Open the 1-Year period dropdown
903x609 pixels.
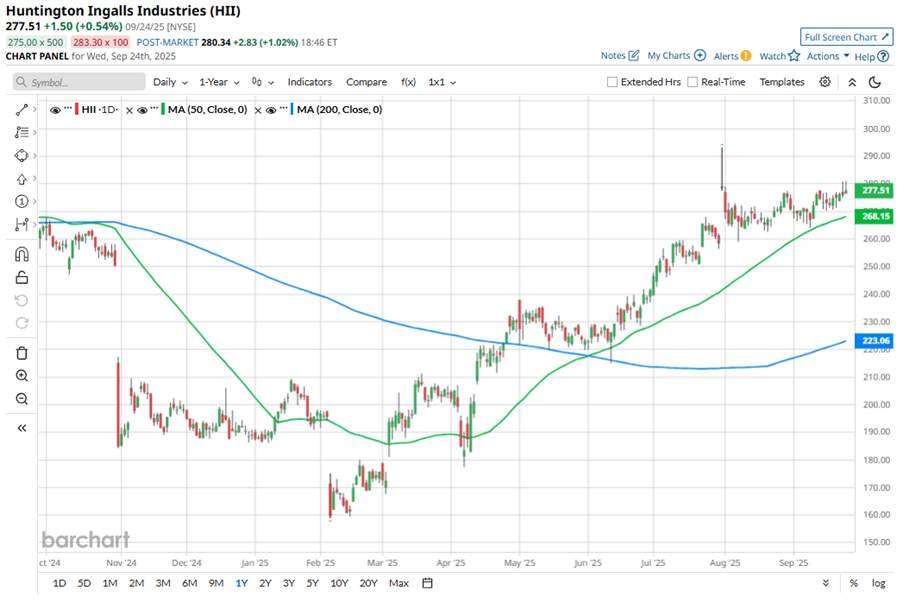tap(219, 82)
